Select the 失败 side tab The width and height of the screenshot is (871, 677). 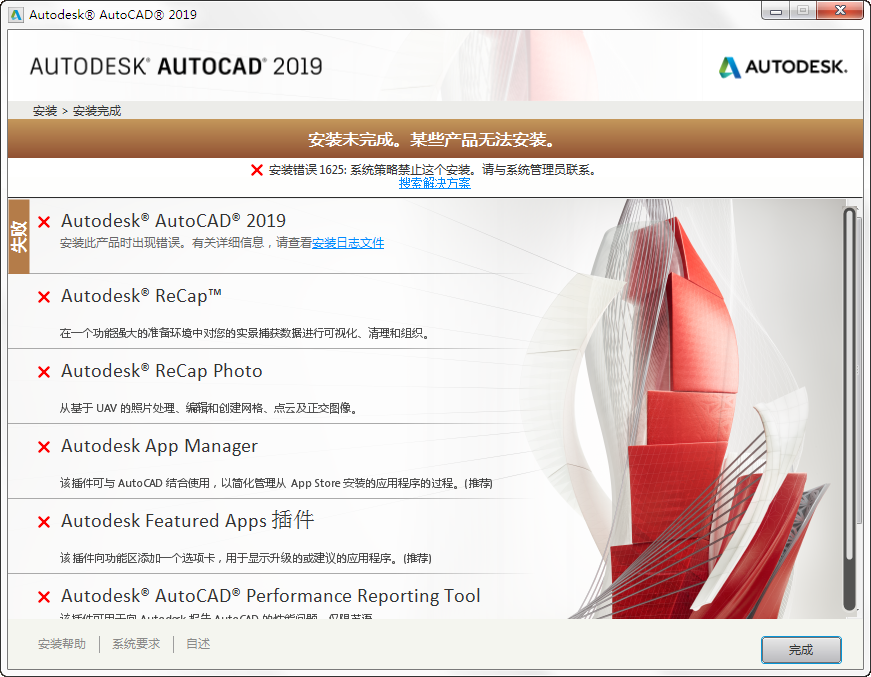click(x=19, y=237)
